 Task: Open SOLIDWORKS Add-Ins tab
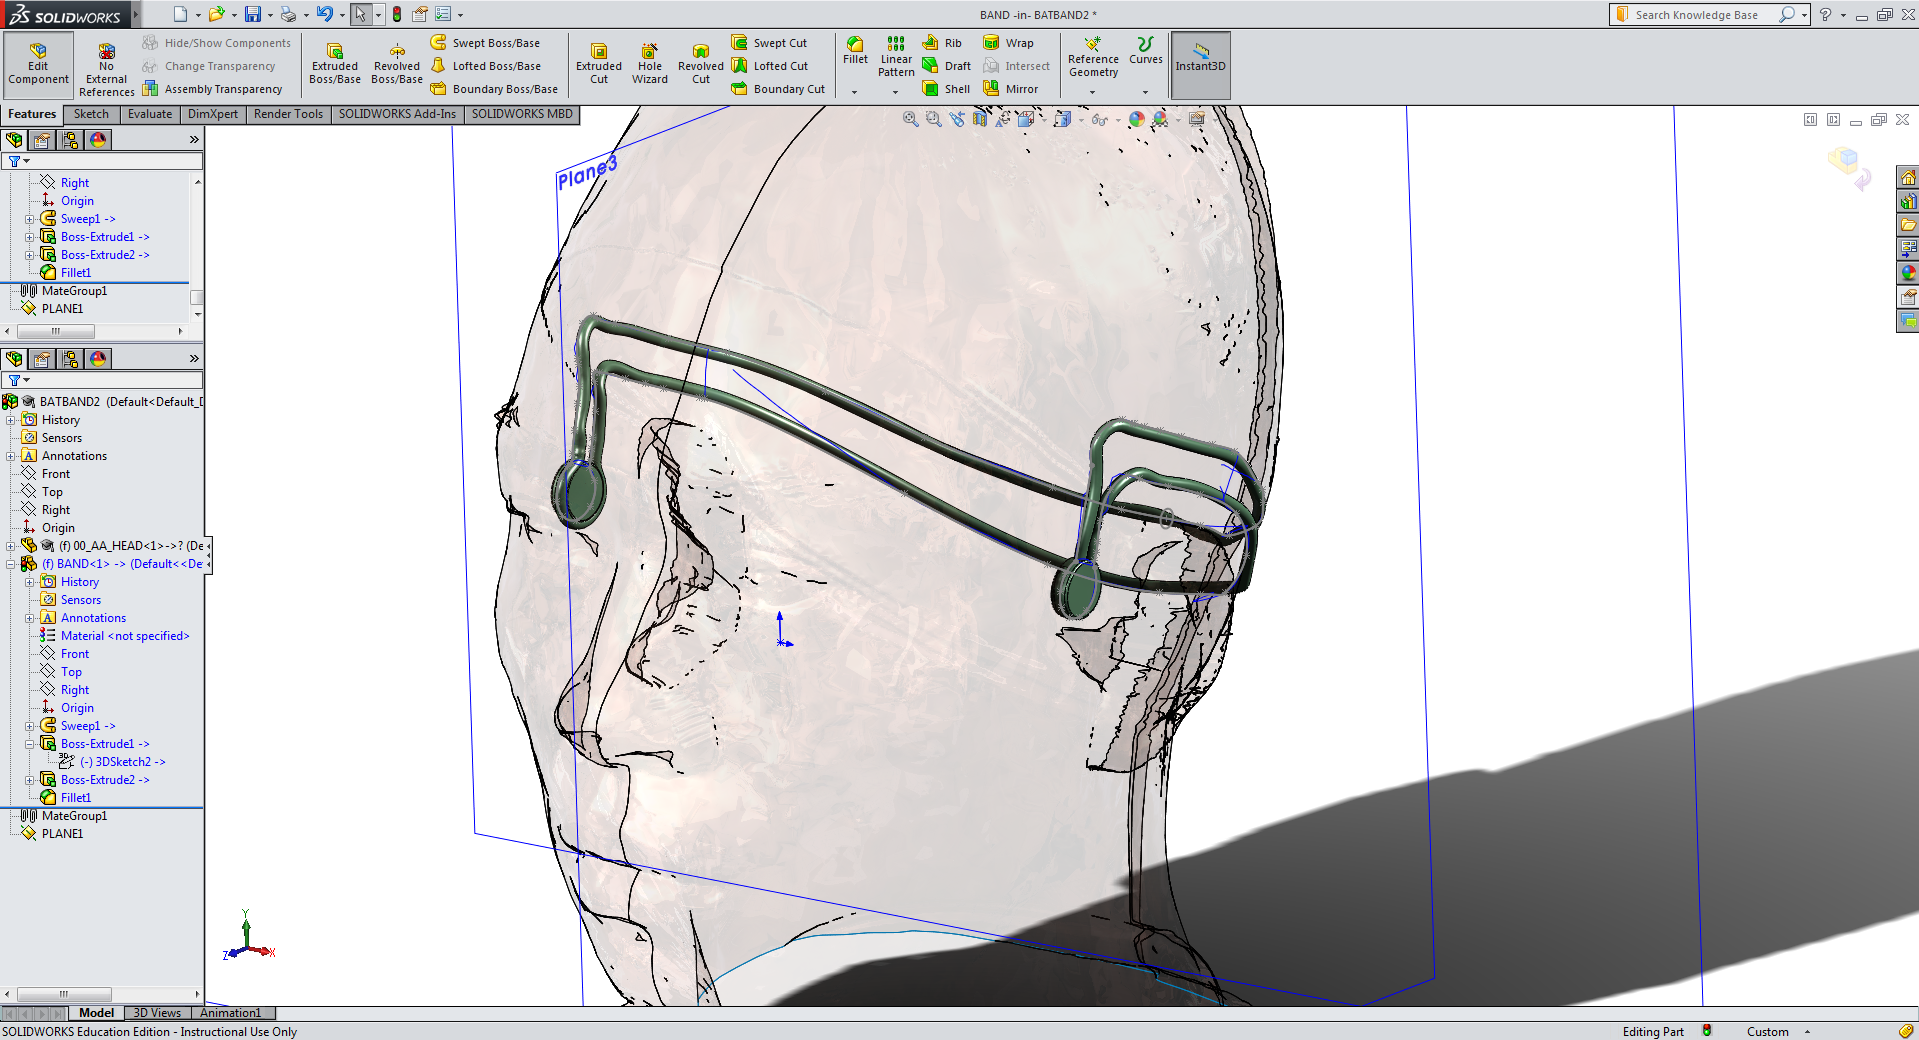tap(397, 114)
